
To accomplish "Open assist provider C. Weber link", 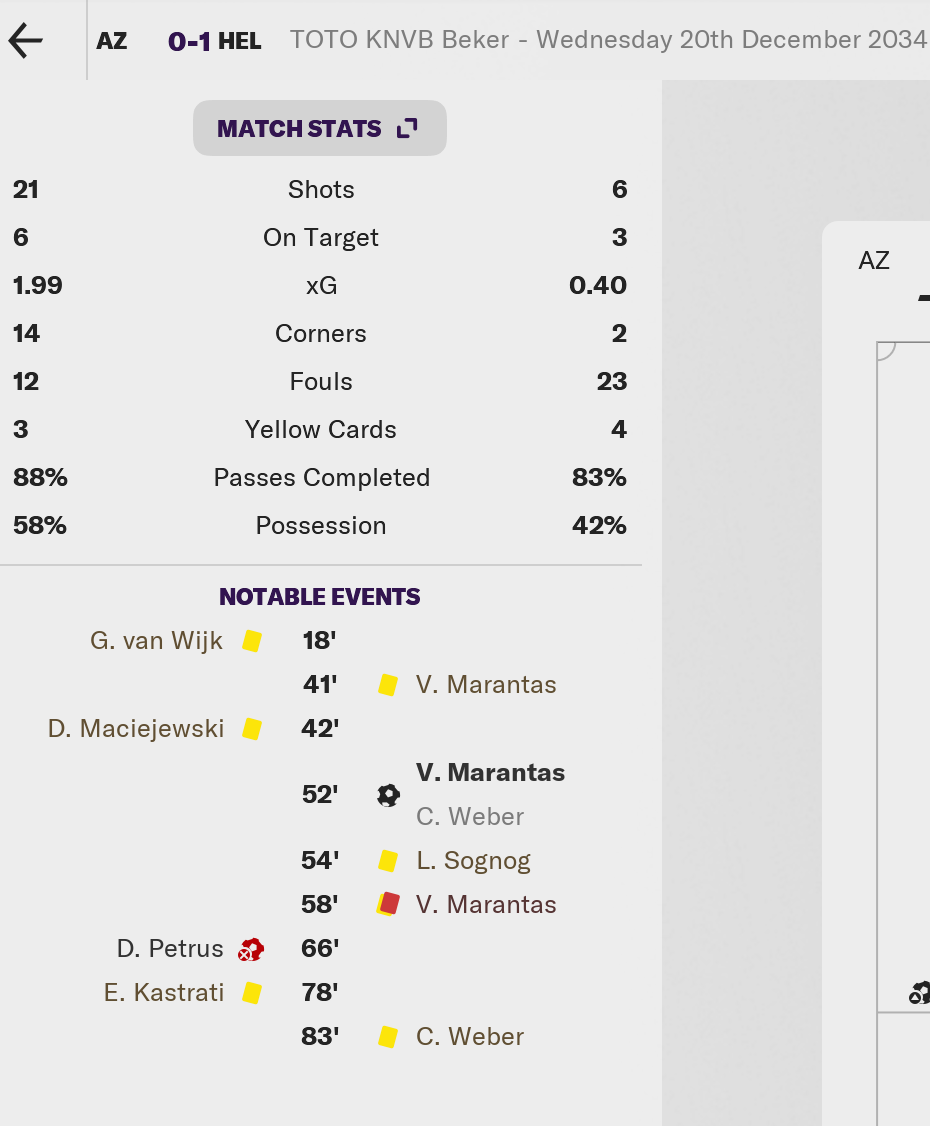I will point(470,816).
